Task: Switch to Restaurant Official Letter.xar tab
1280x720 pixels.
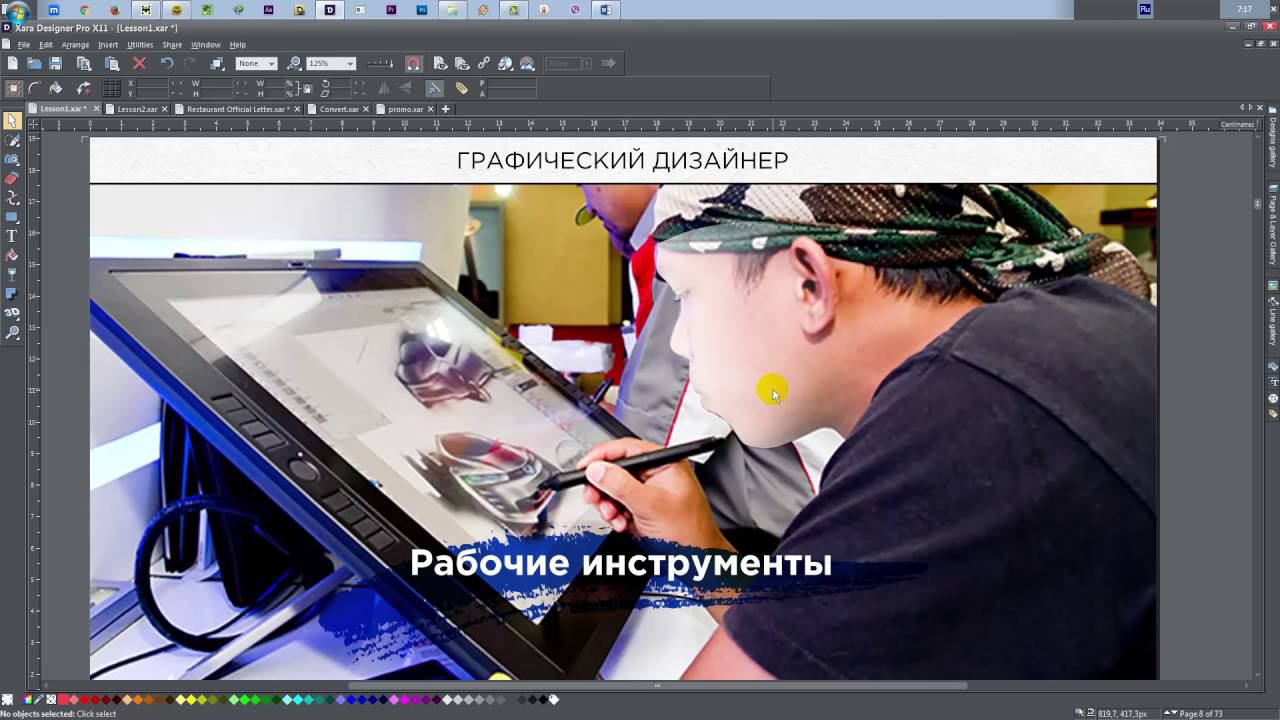Action: pos(239,109)
